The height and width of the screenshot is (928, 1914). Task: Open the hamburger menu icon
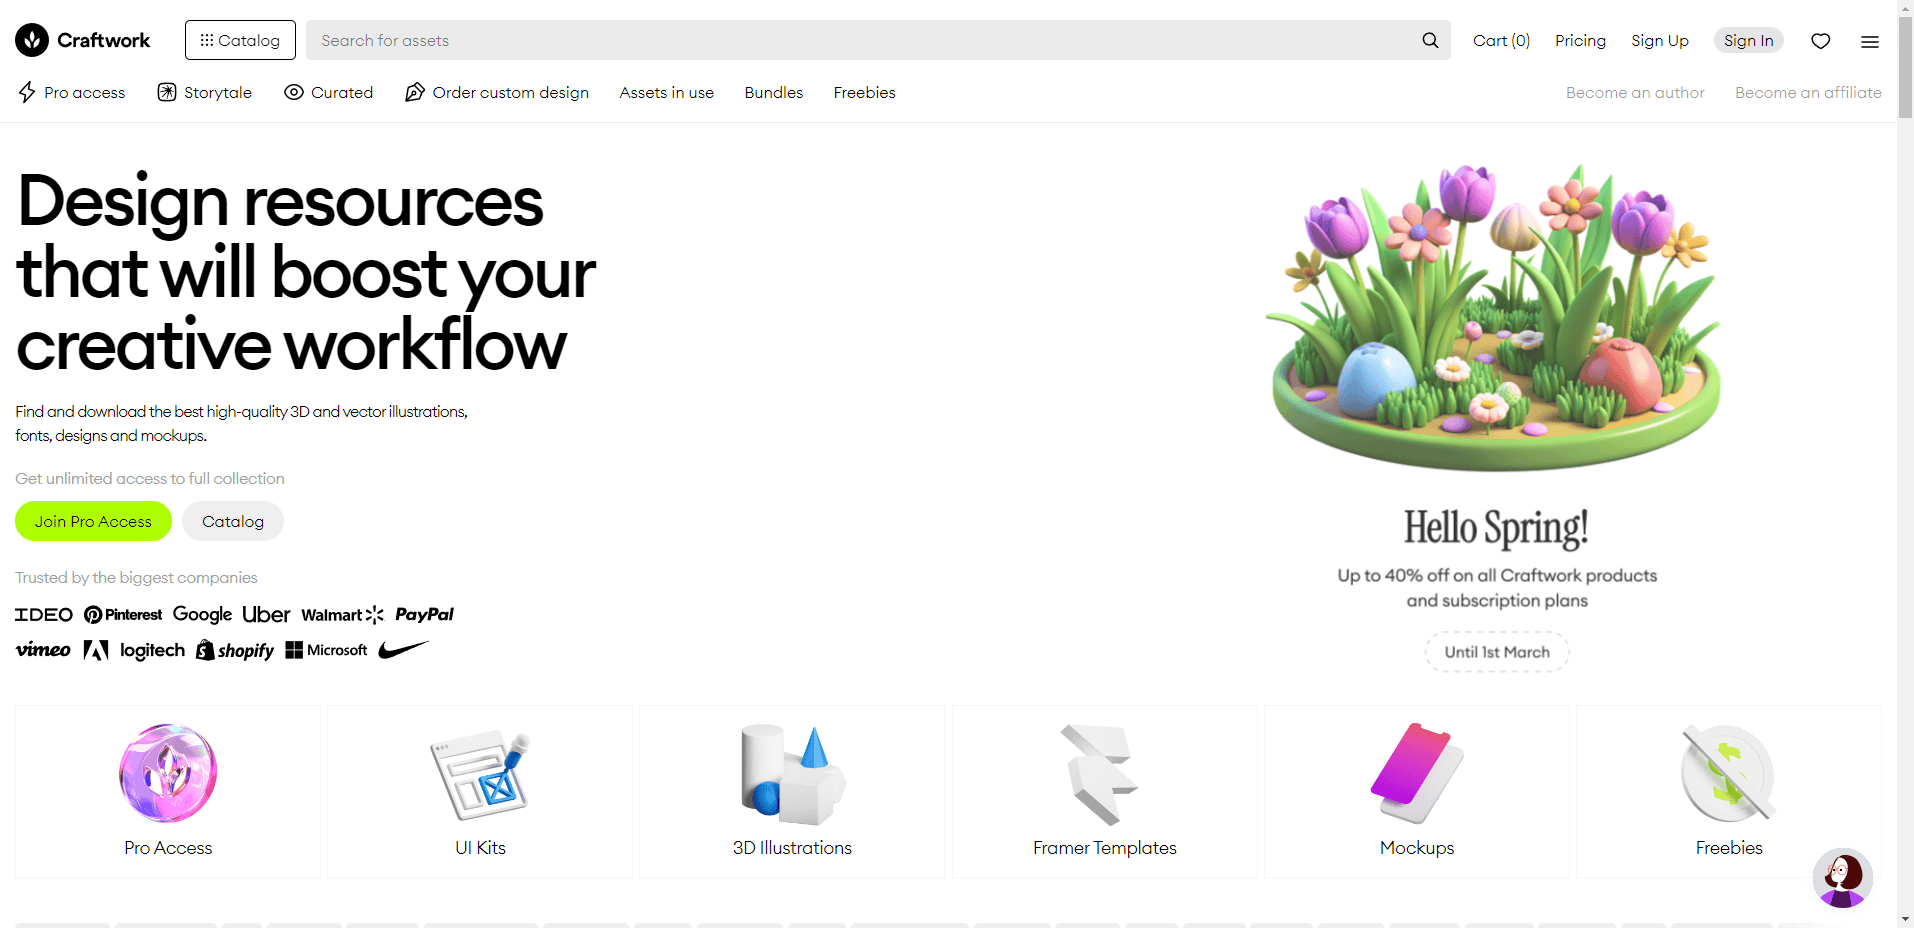pos(1869,41)
